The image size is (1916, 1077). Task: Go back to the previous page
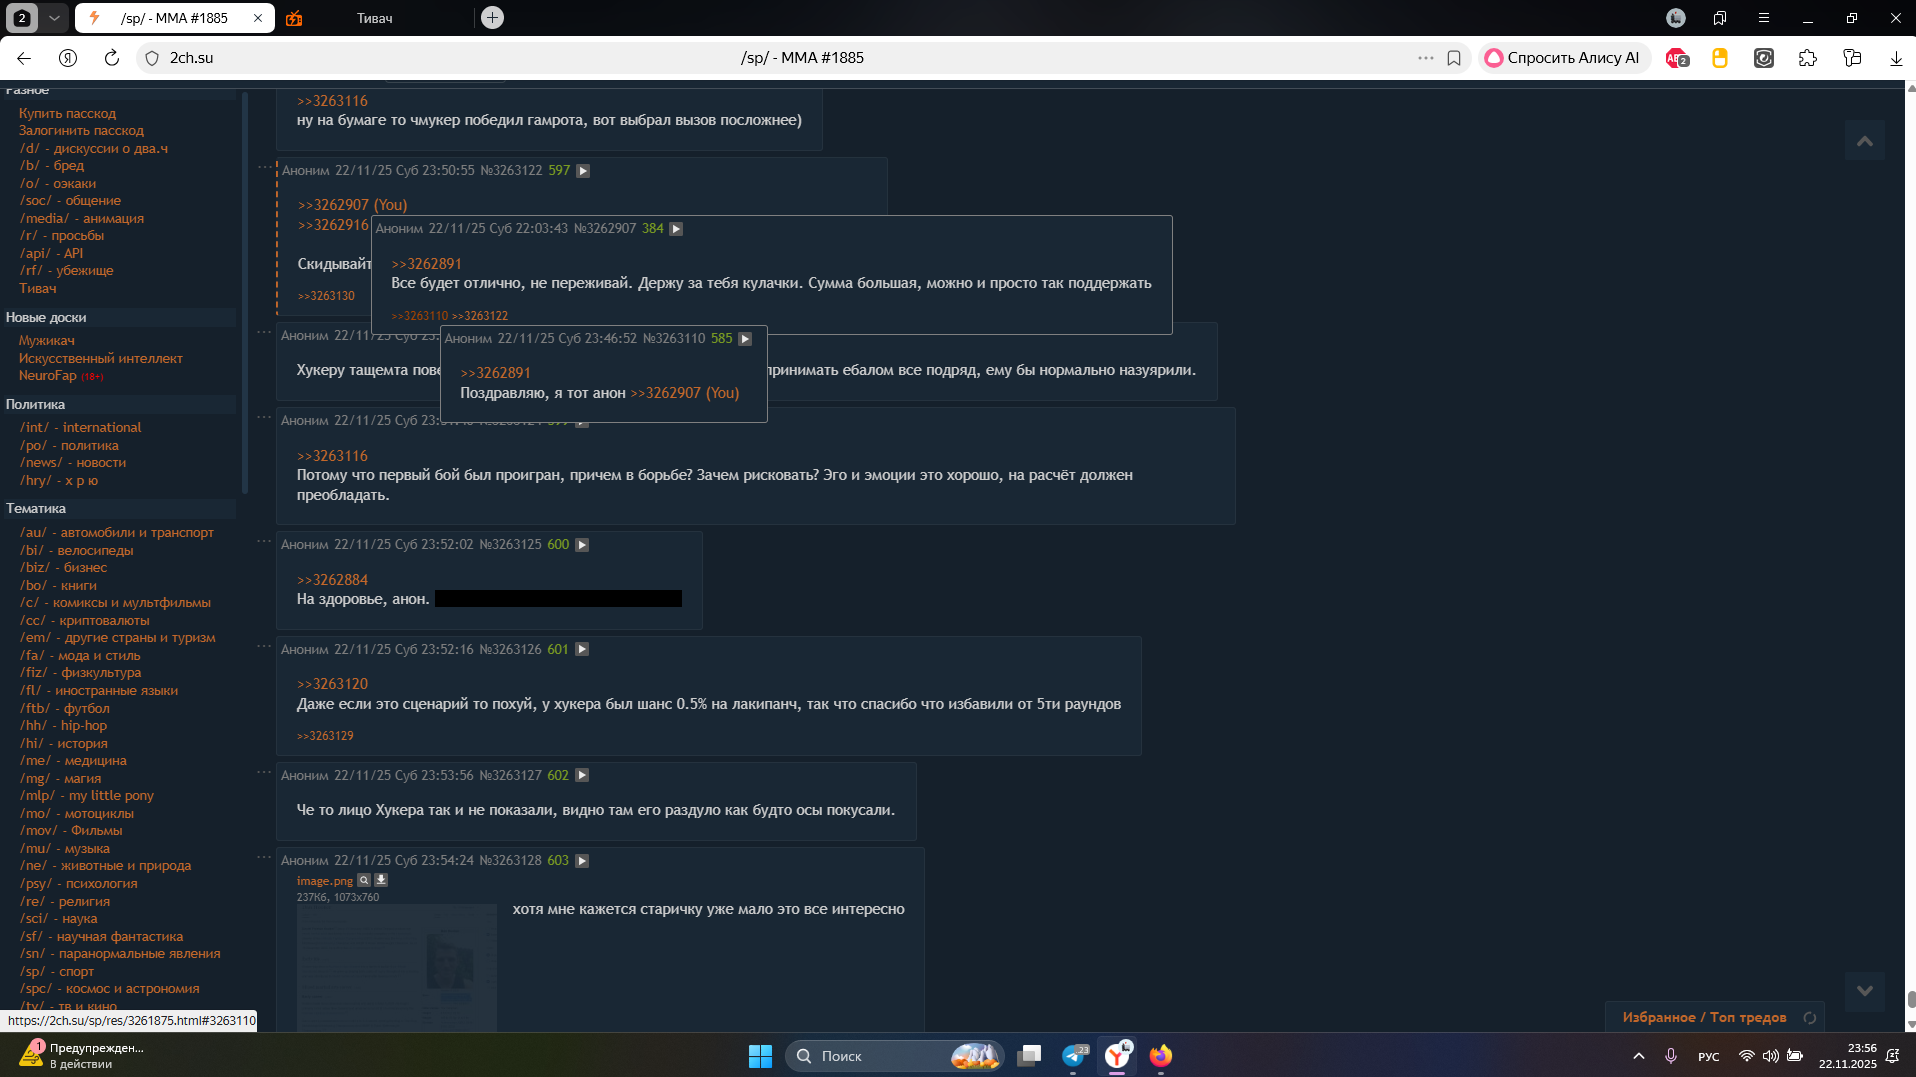pyautogui.click(x=24, y=58)
